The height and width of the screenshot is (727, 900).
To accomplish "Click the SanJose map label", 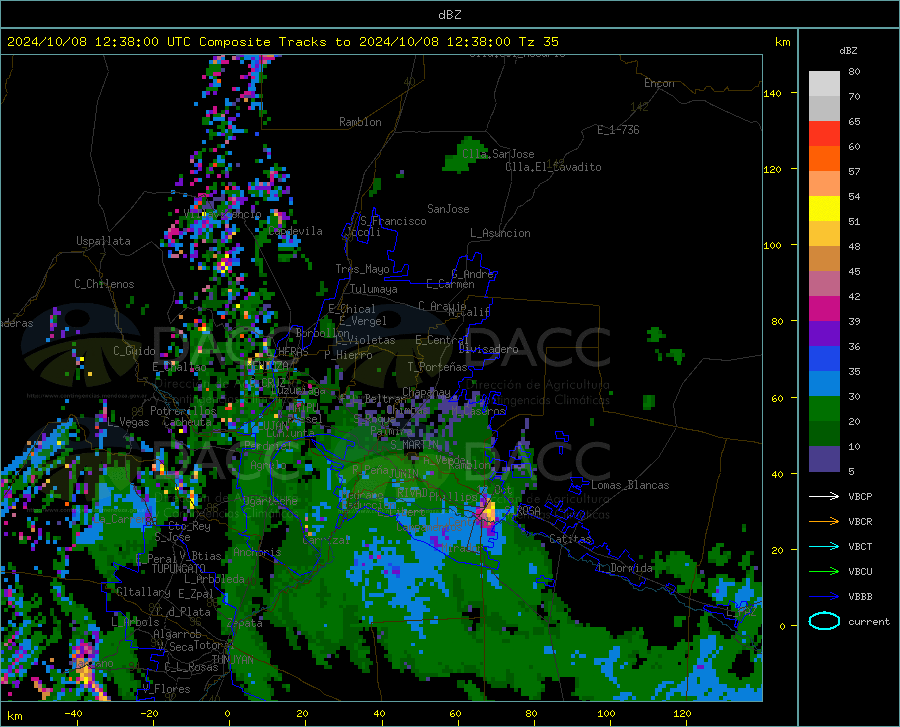I will 448,209.
